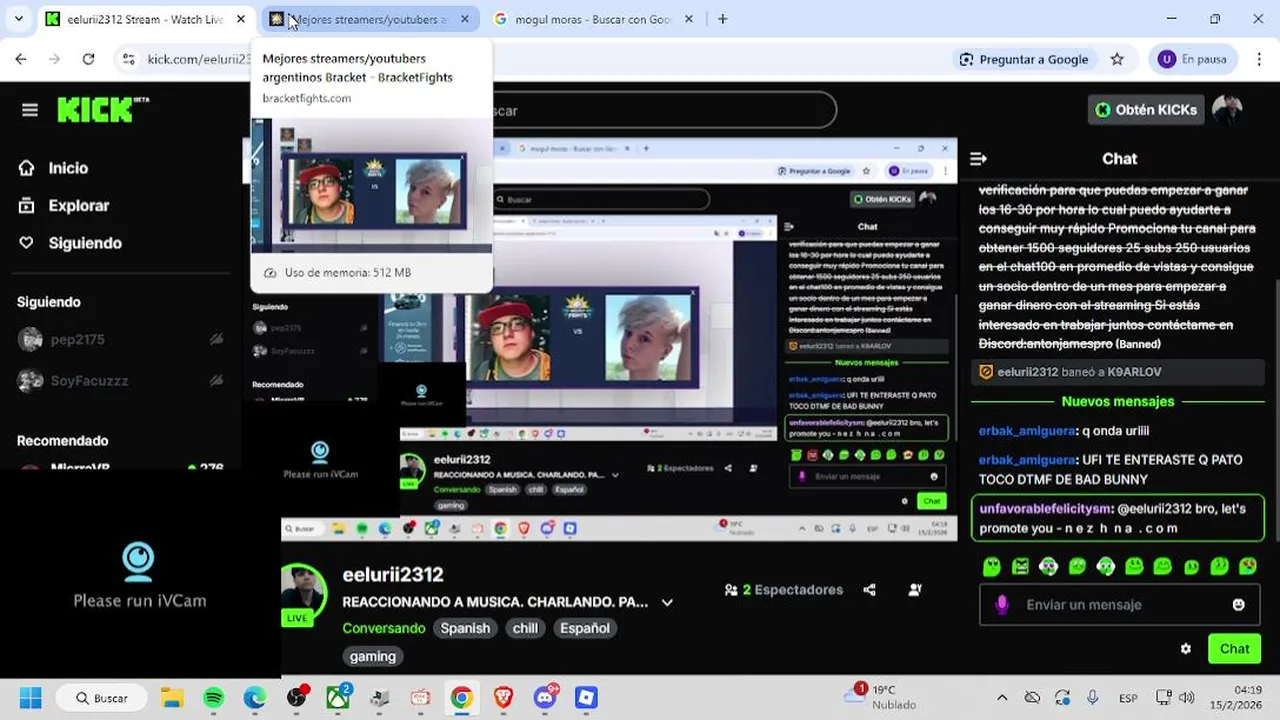Viewport: 1280px width, 720px height.
Task: Open Microsoft Edge from the taskbar
Action: click(255, 698)
